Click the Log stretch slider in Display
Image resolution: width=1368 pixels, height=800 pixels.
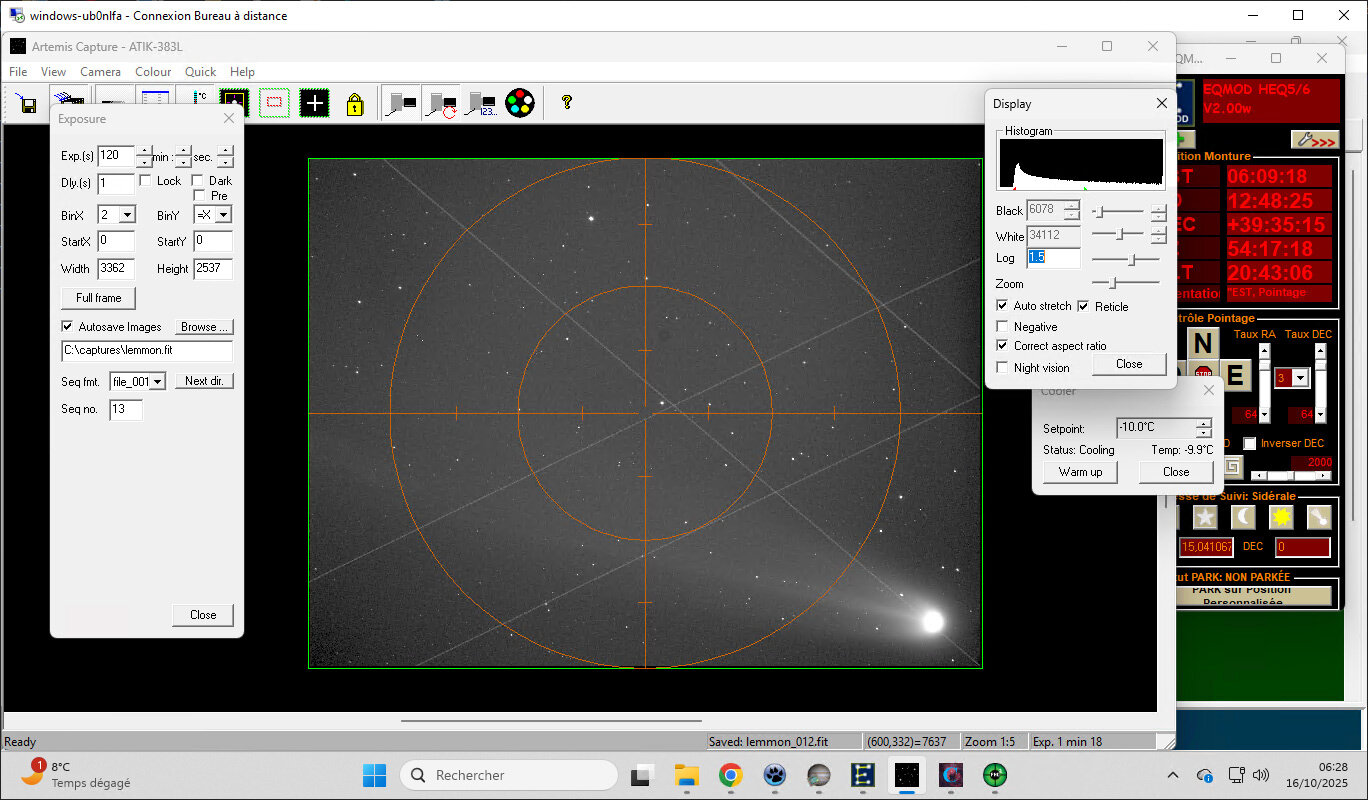click(x=1130, y=259)
